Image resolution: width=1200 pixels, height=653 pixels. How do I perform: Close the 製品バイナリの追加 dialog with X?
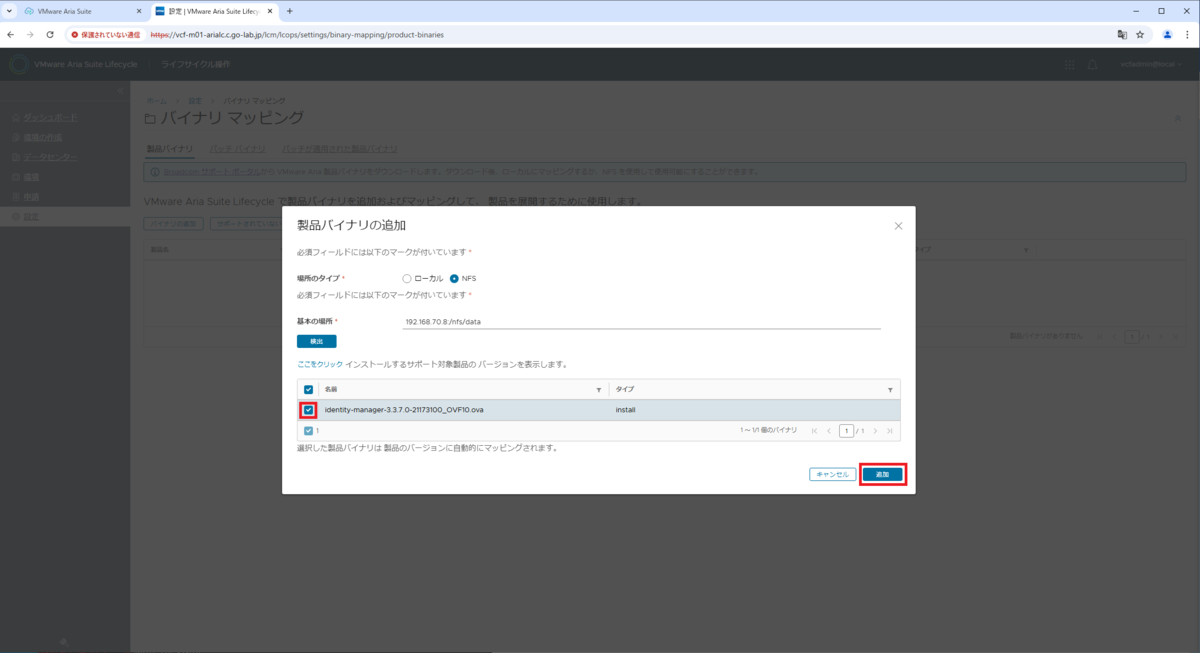[x=897, y=226]
